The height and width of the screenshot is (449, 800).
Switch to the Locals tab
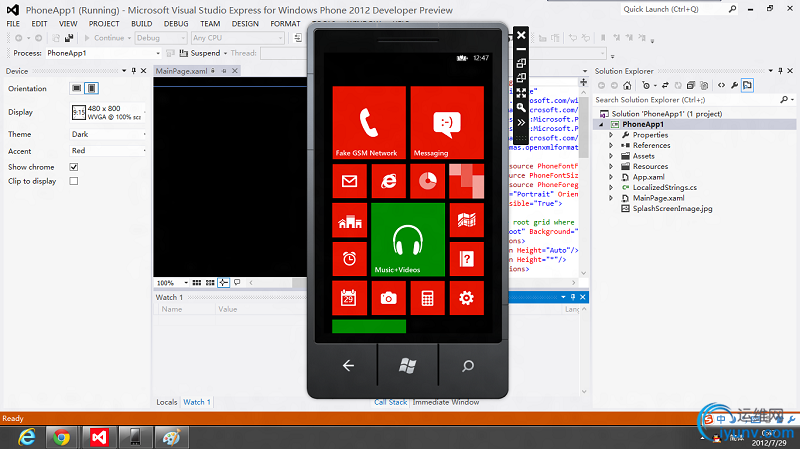(x=166, y=402)
